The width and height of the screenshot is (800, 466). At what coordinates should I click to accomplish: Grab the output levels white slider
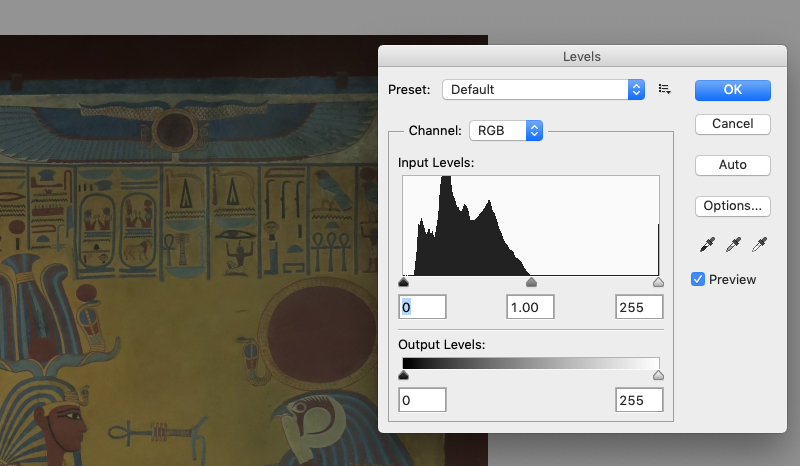coord(658,375)
